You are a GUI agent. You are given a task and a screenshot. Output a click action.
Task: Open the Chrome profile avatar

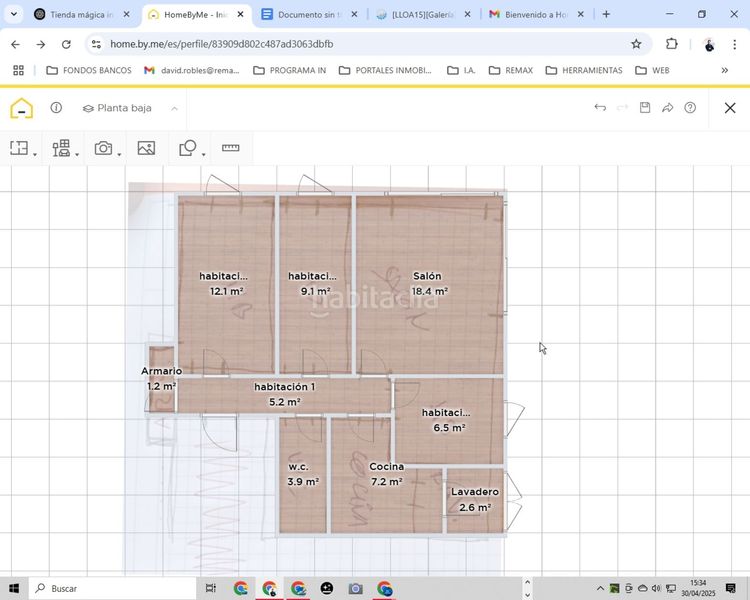pos(709,44)
